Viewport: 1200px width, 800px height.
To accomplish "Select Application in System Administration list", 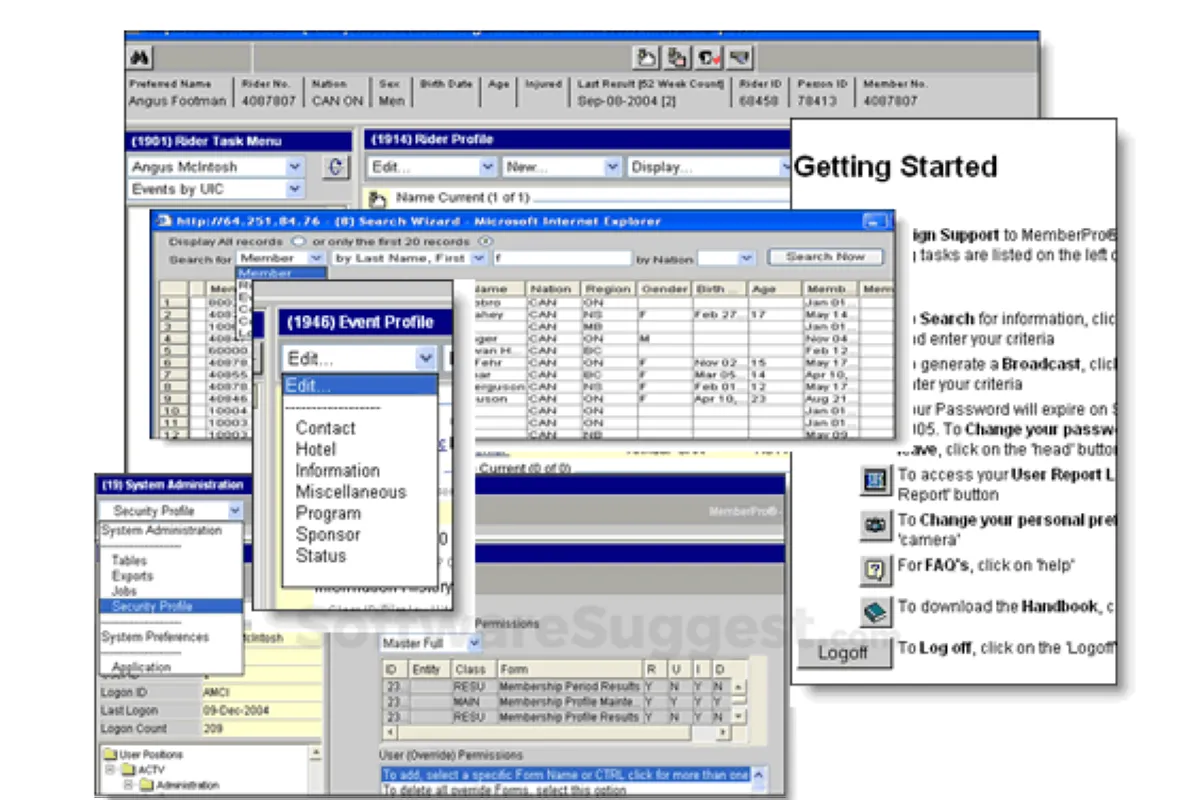I will [141, 667].
